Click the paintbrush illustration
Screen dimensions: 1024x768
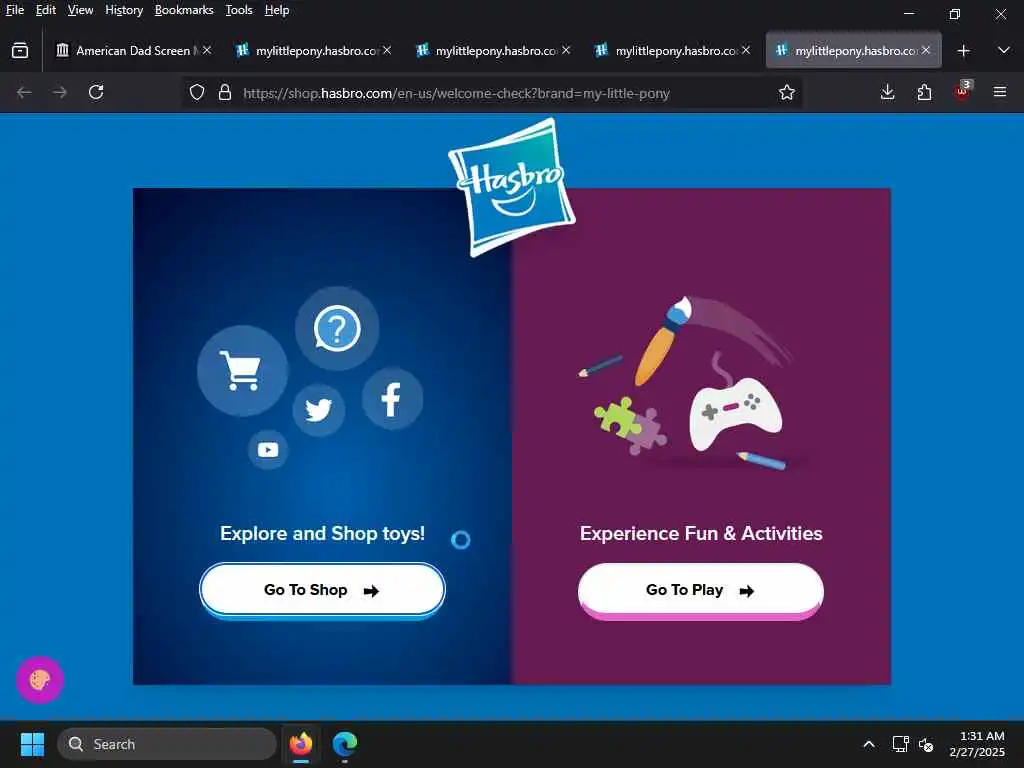(x=662, y=340)
